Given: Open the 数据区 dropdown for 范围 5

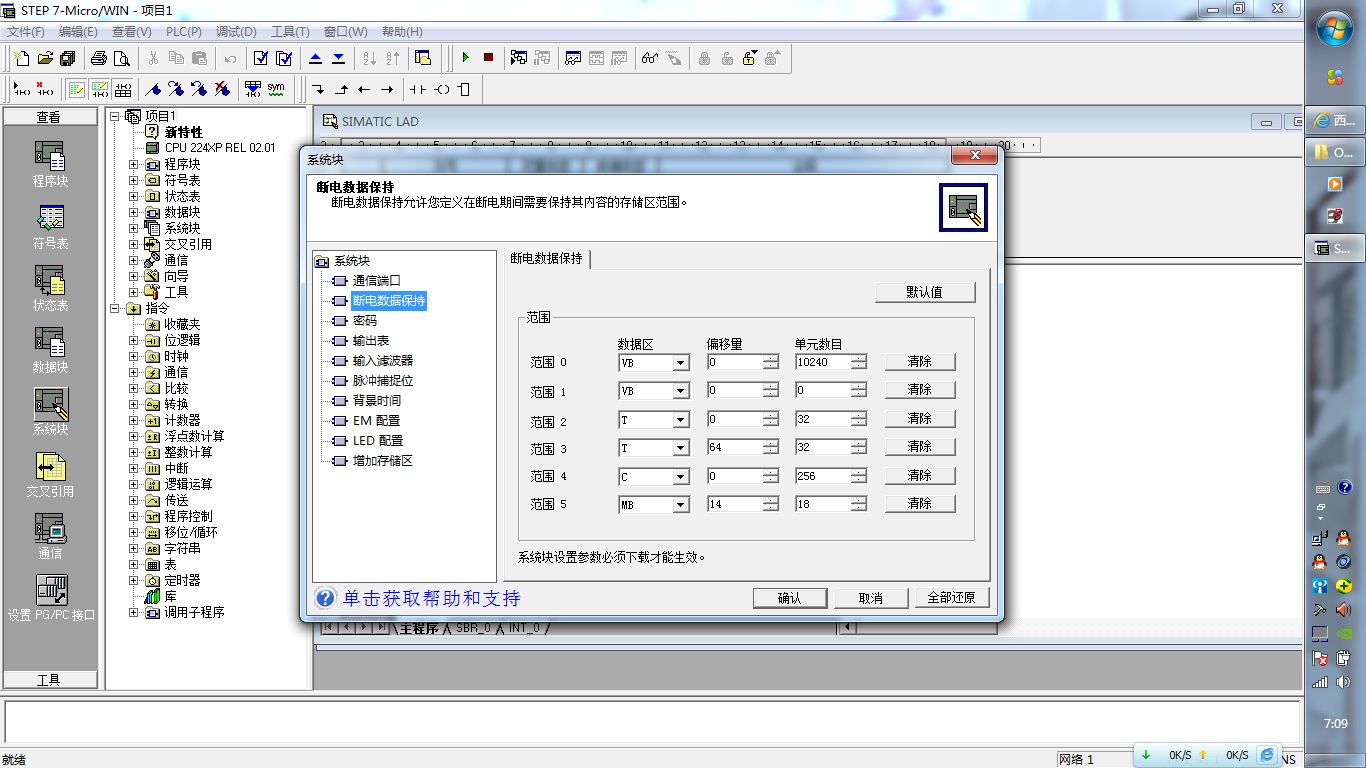Looking at the screenshot, I should (680, 505).
